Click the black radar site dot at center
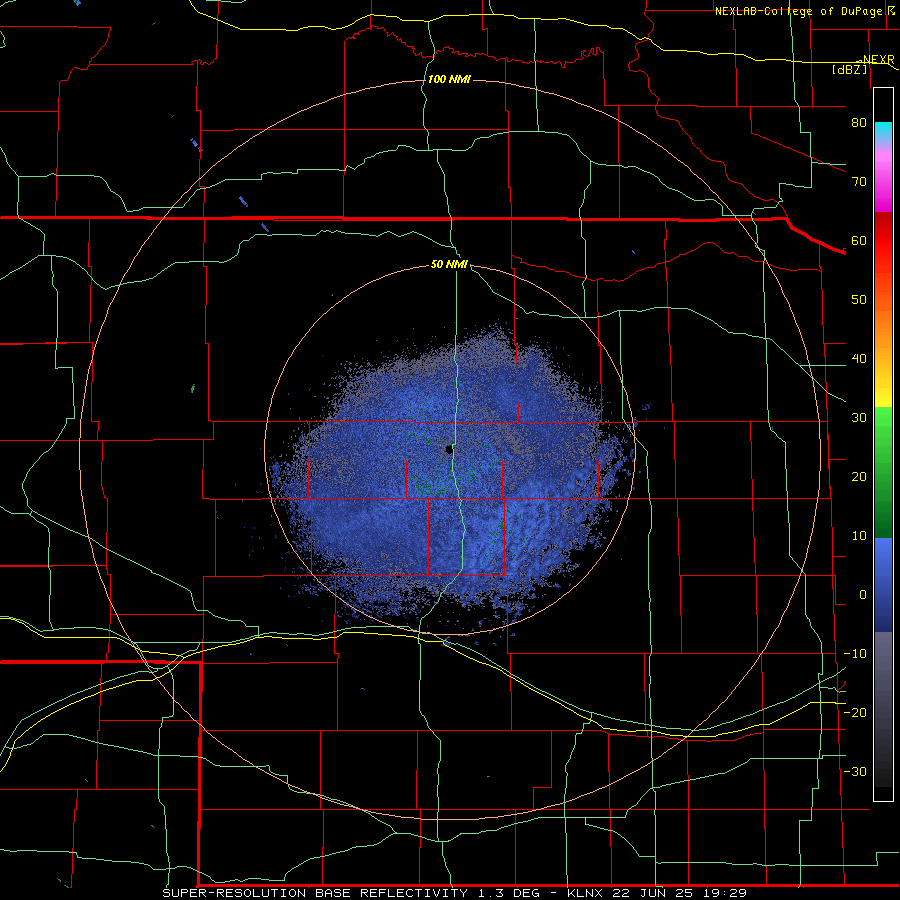The height and width of the screenshot is (900, 900). (x=449, y=450)
